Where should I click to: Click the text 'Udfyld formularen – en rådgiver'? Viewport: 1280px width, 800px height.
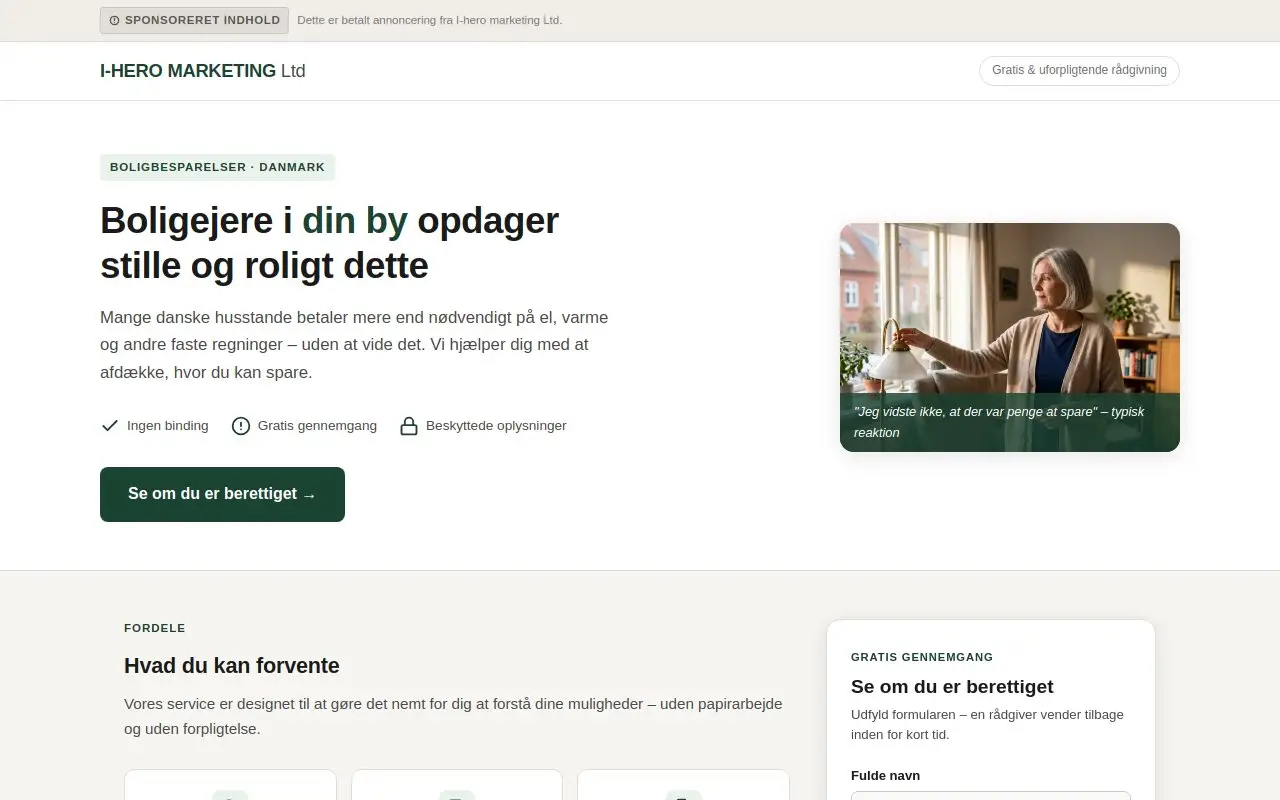[987, 725]
